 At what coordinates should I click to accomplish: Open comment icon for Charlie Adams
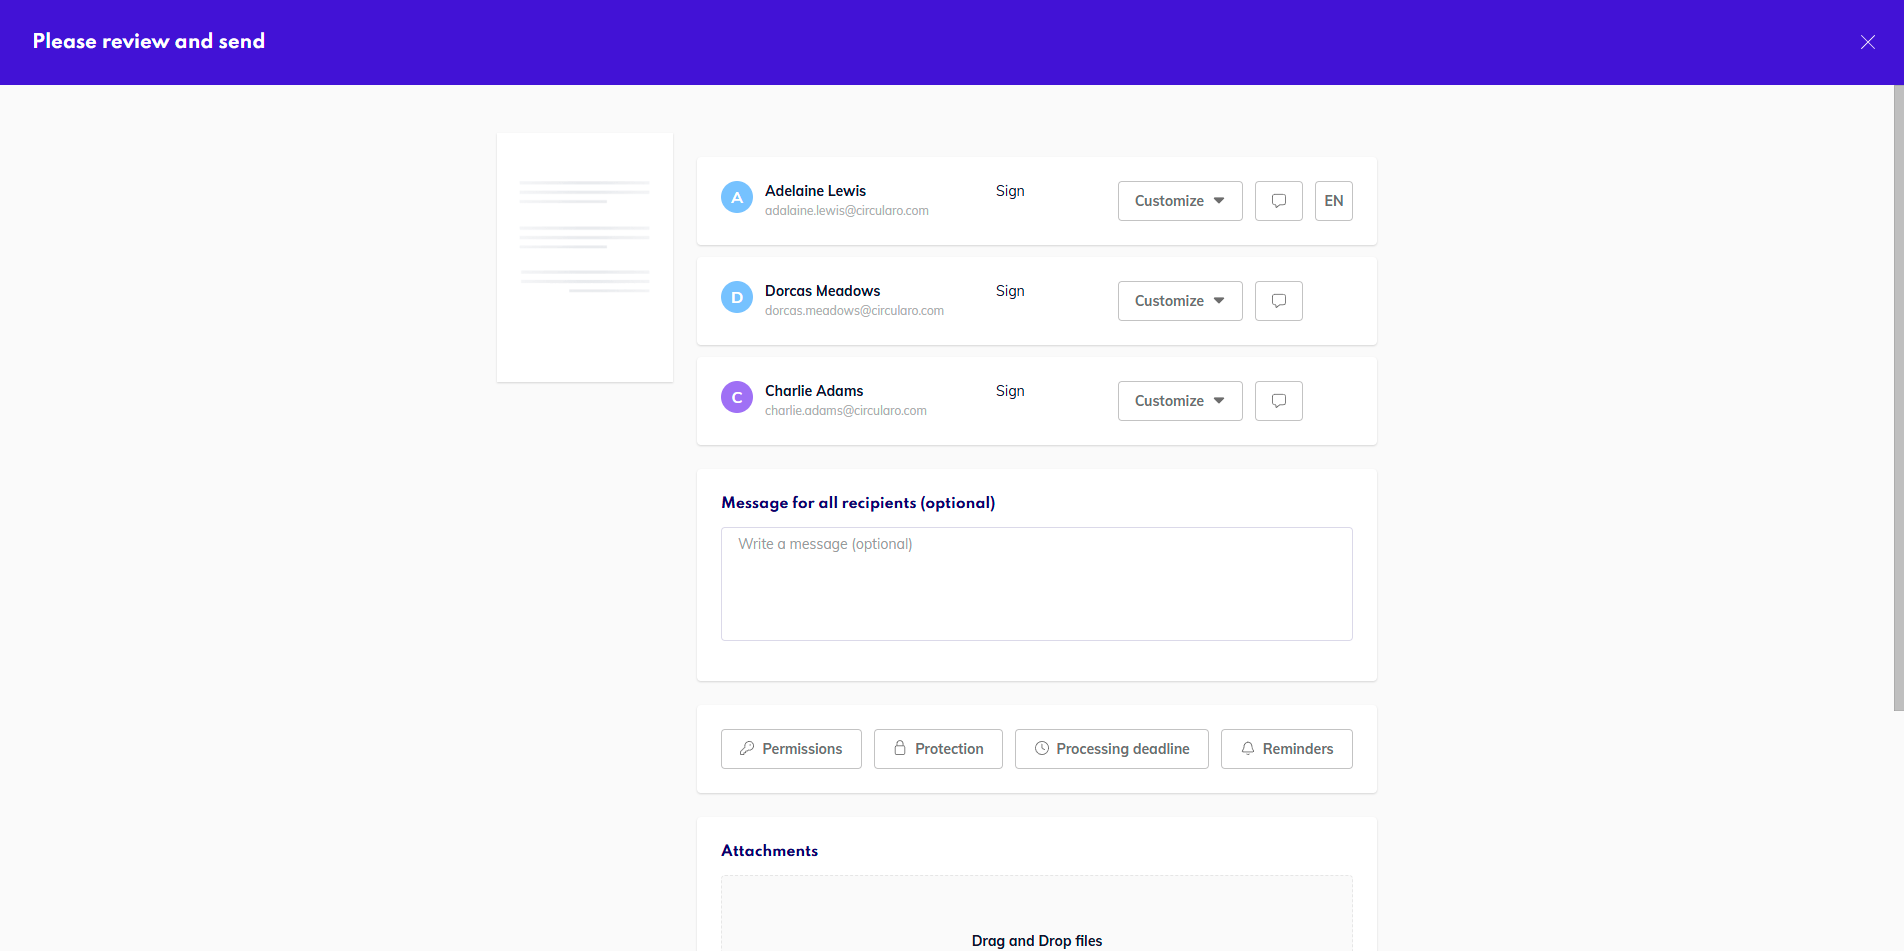click(1278, 401)
